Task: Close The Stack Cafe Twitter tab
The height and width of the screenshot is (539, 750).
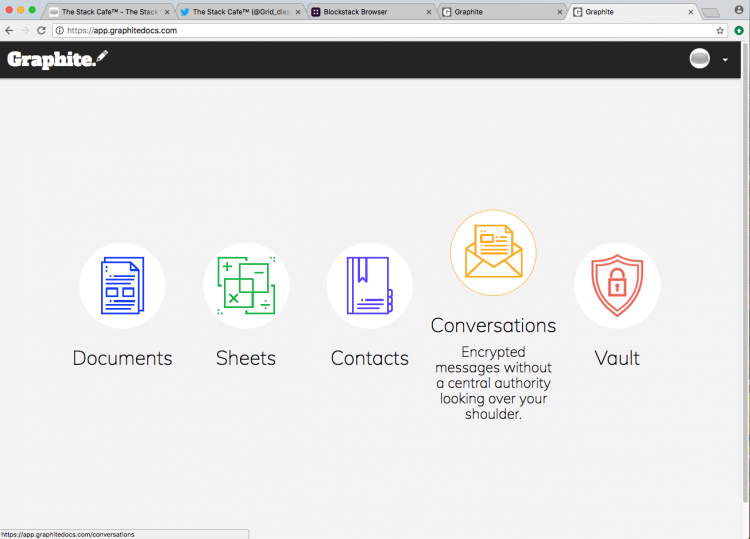Action: 298,12
